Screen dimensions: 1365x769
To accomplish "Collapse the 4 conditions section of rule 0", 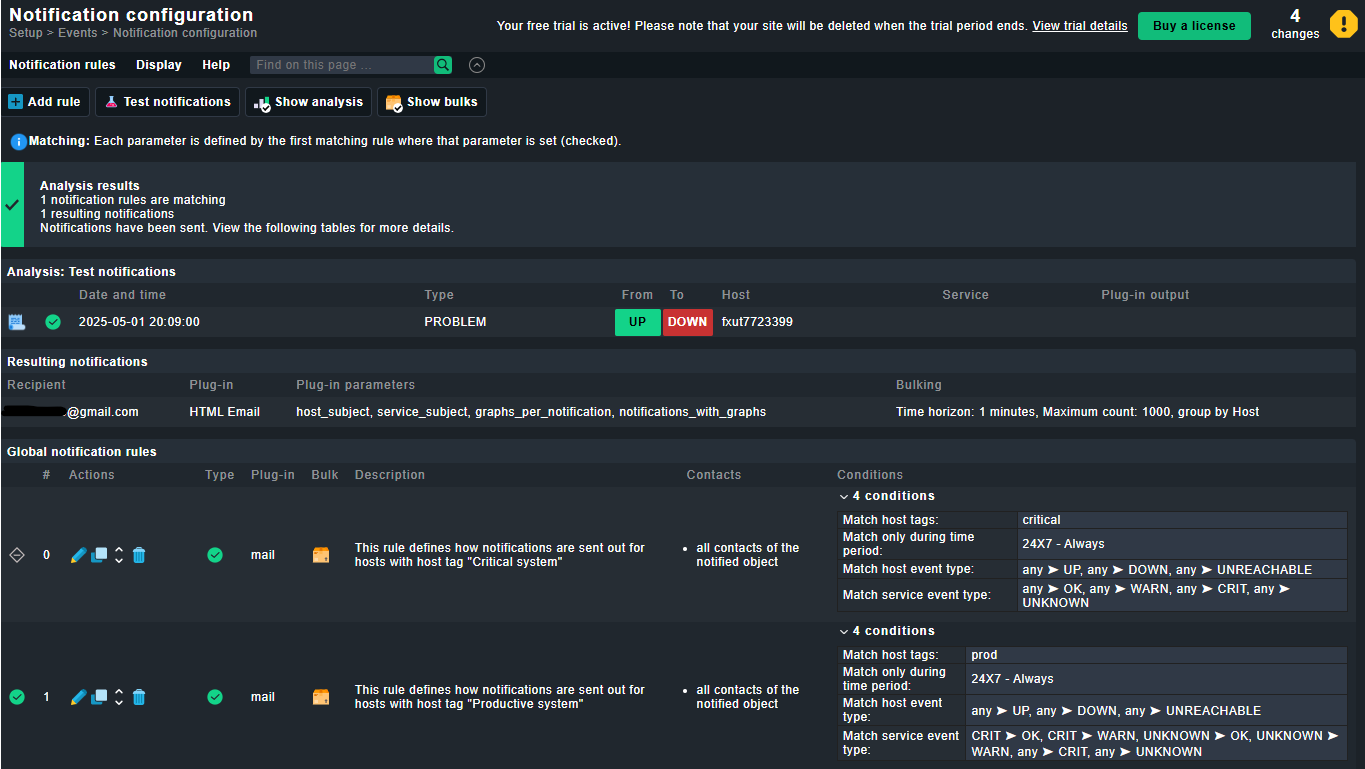I will (844, 496).
